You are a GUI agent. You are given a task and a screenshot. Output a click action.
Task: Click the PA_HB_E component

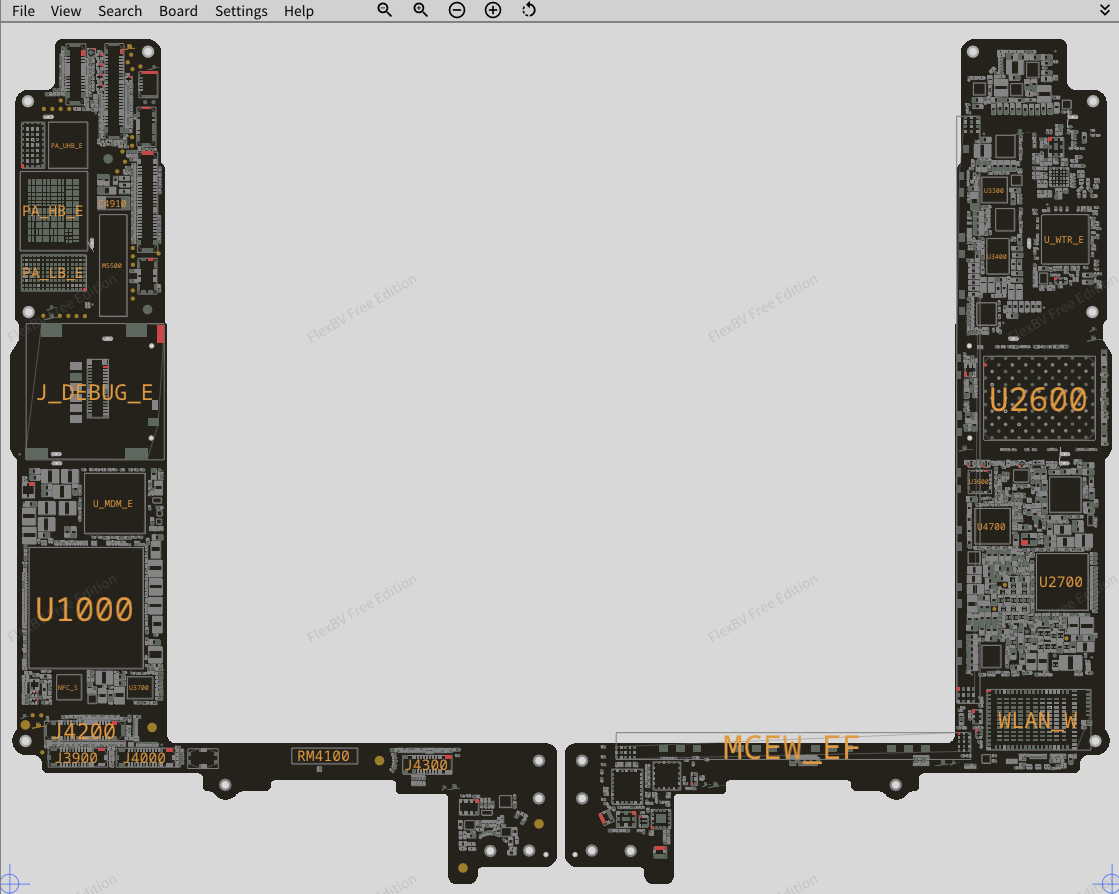click(x=53, y=211)
